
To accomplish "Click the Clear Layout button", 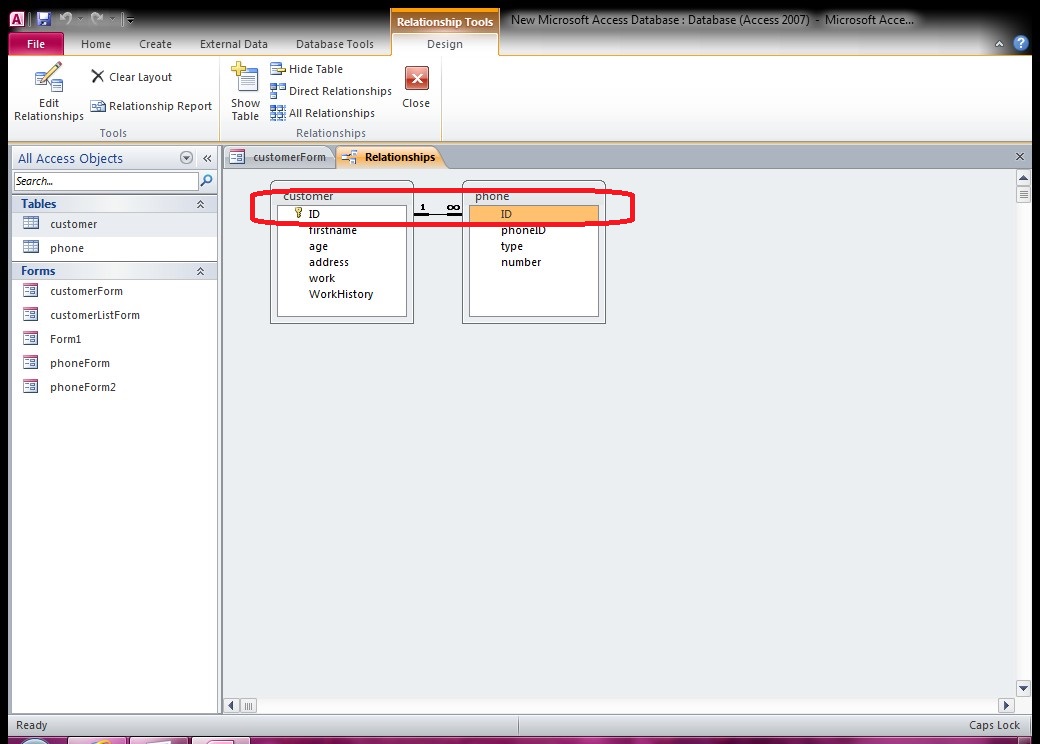I will coord(131,77).
